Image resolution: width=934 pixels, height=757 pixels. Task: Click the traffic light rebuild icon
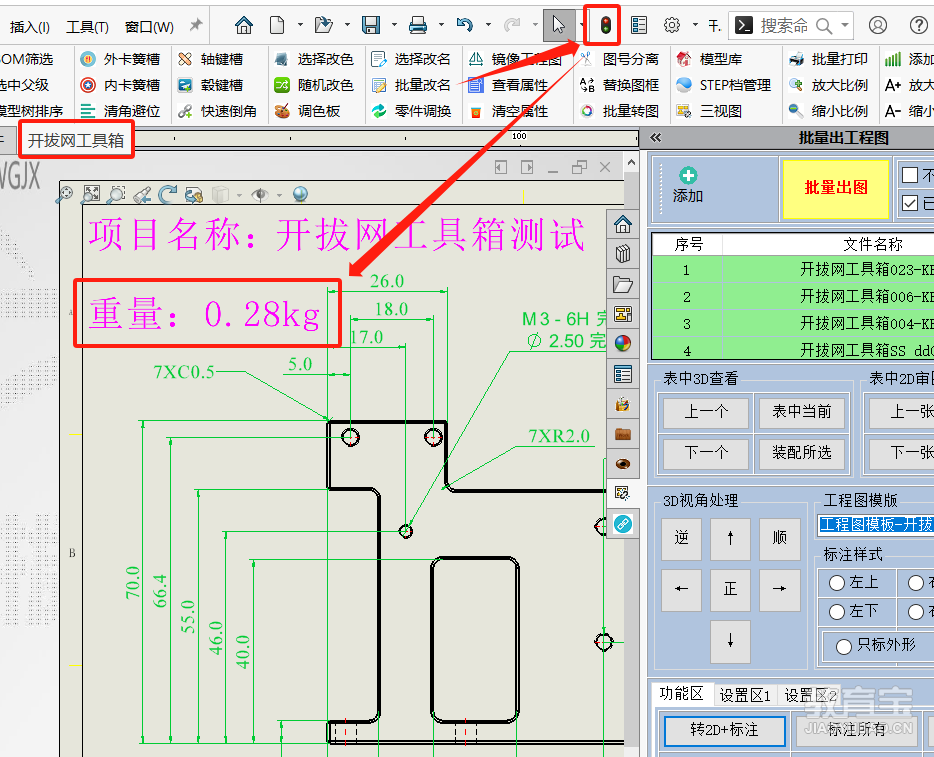pyautogui.click(x=605, y=26)
